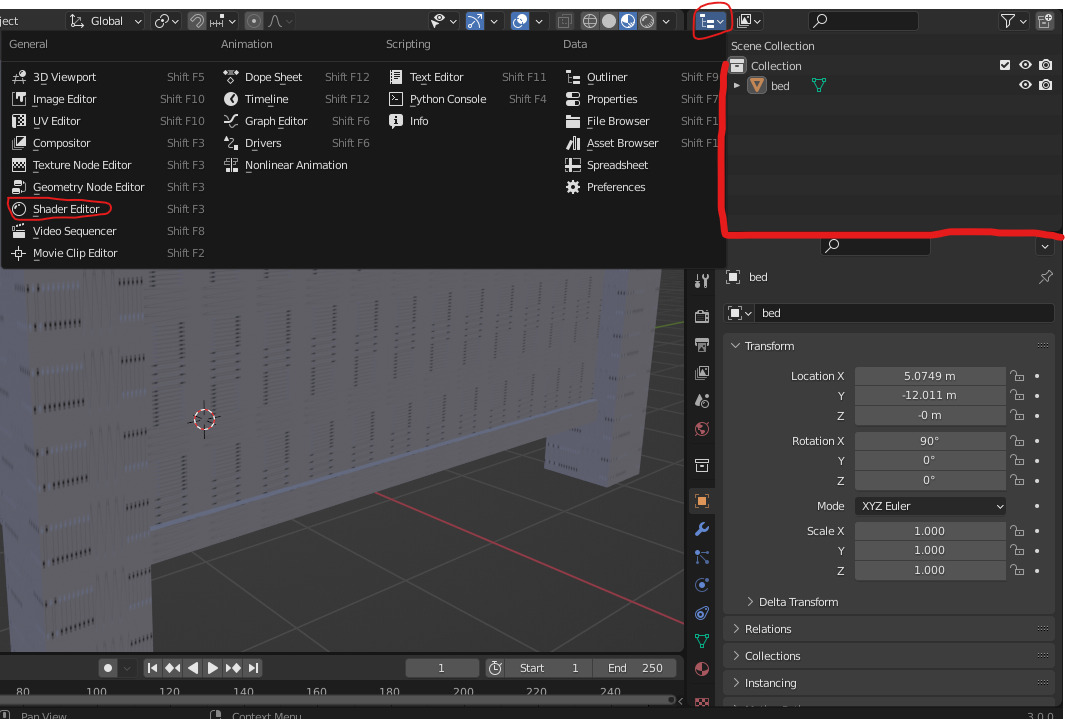The height and width of the screenshot is (719, 1065).
Task: Click the bed mesh data icon in the outliner
Action: click(x=819, y=86)
